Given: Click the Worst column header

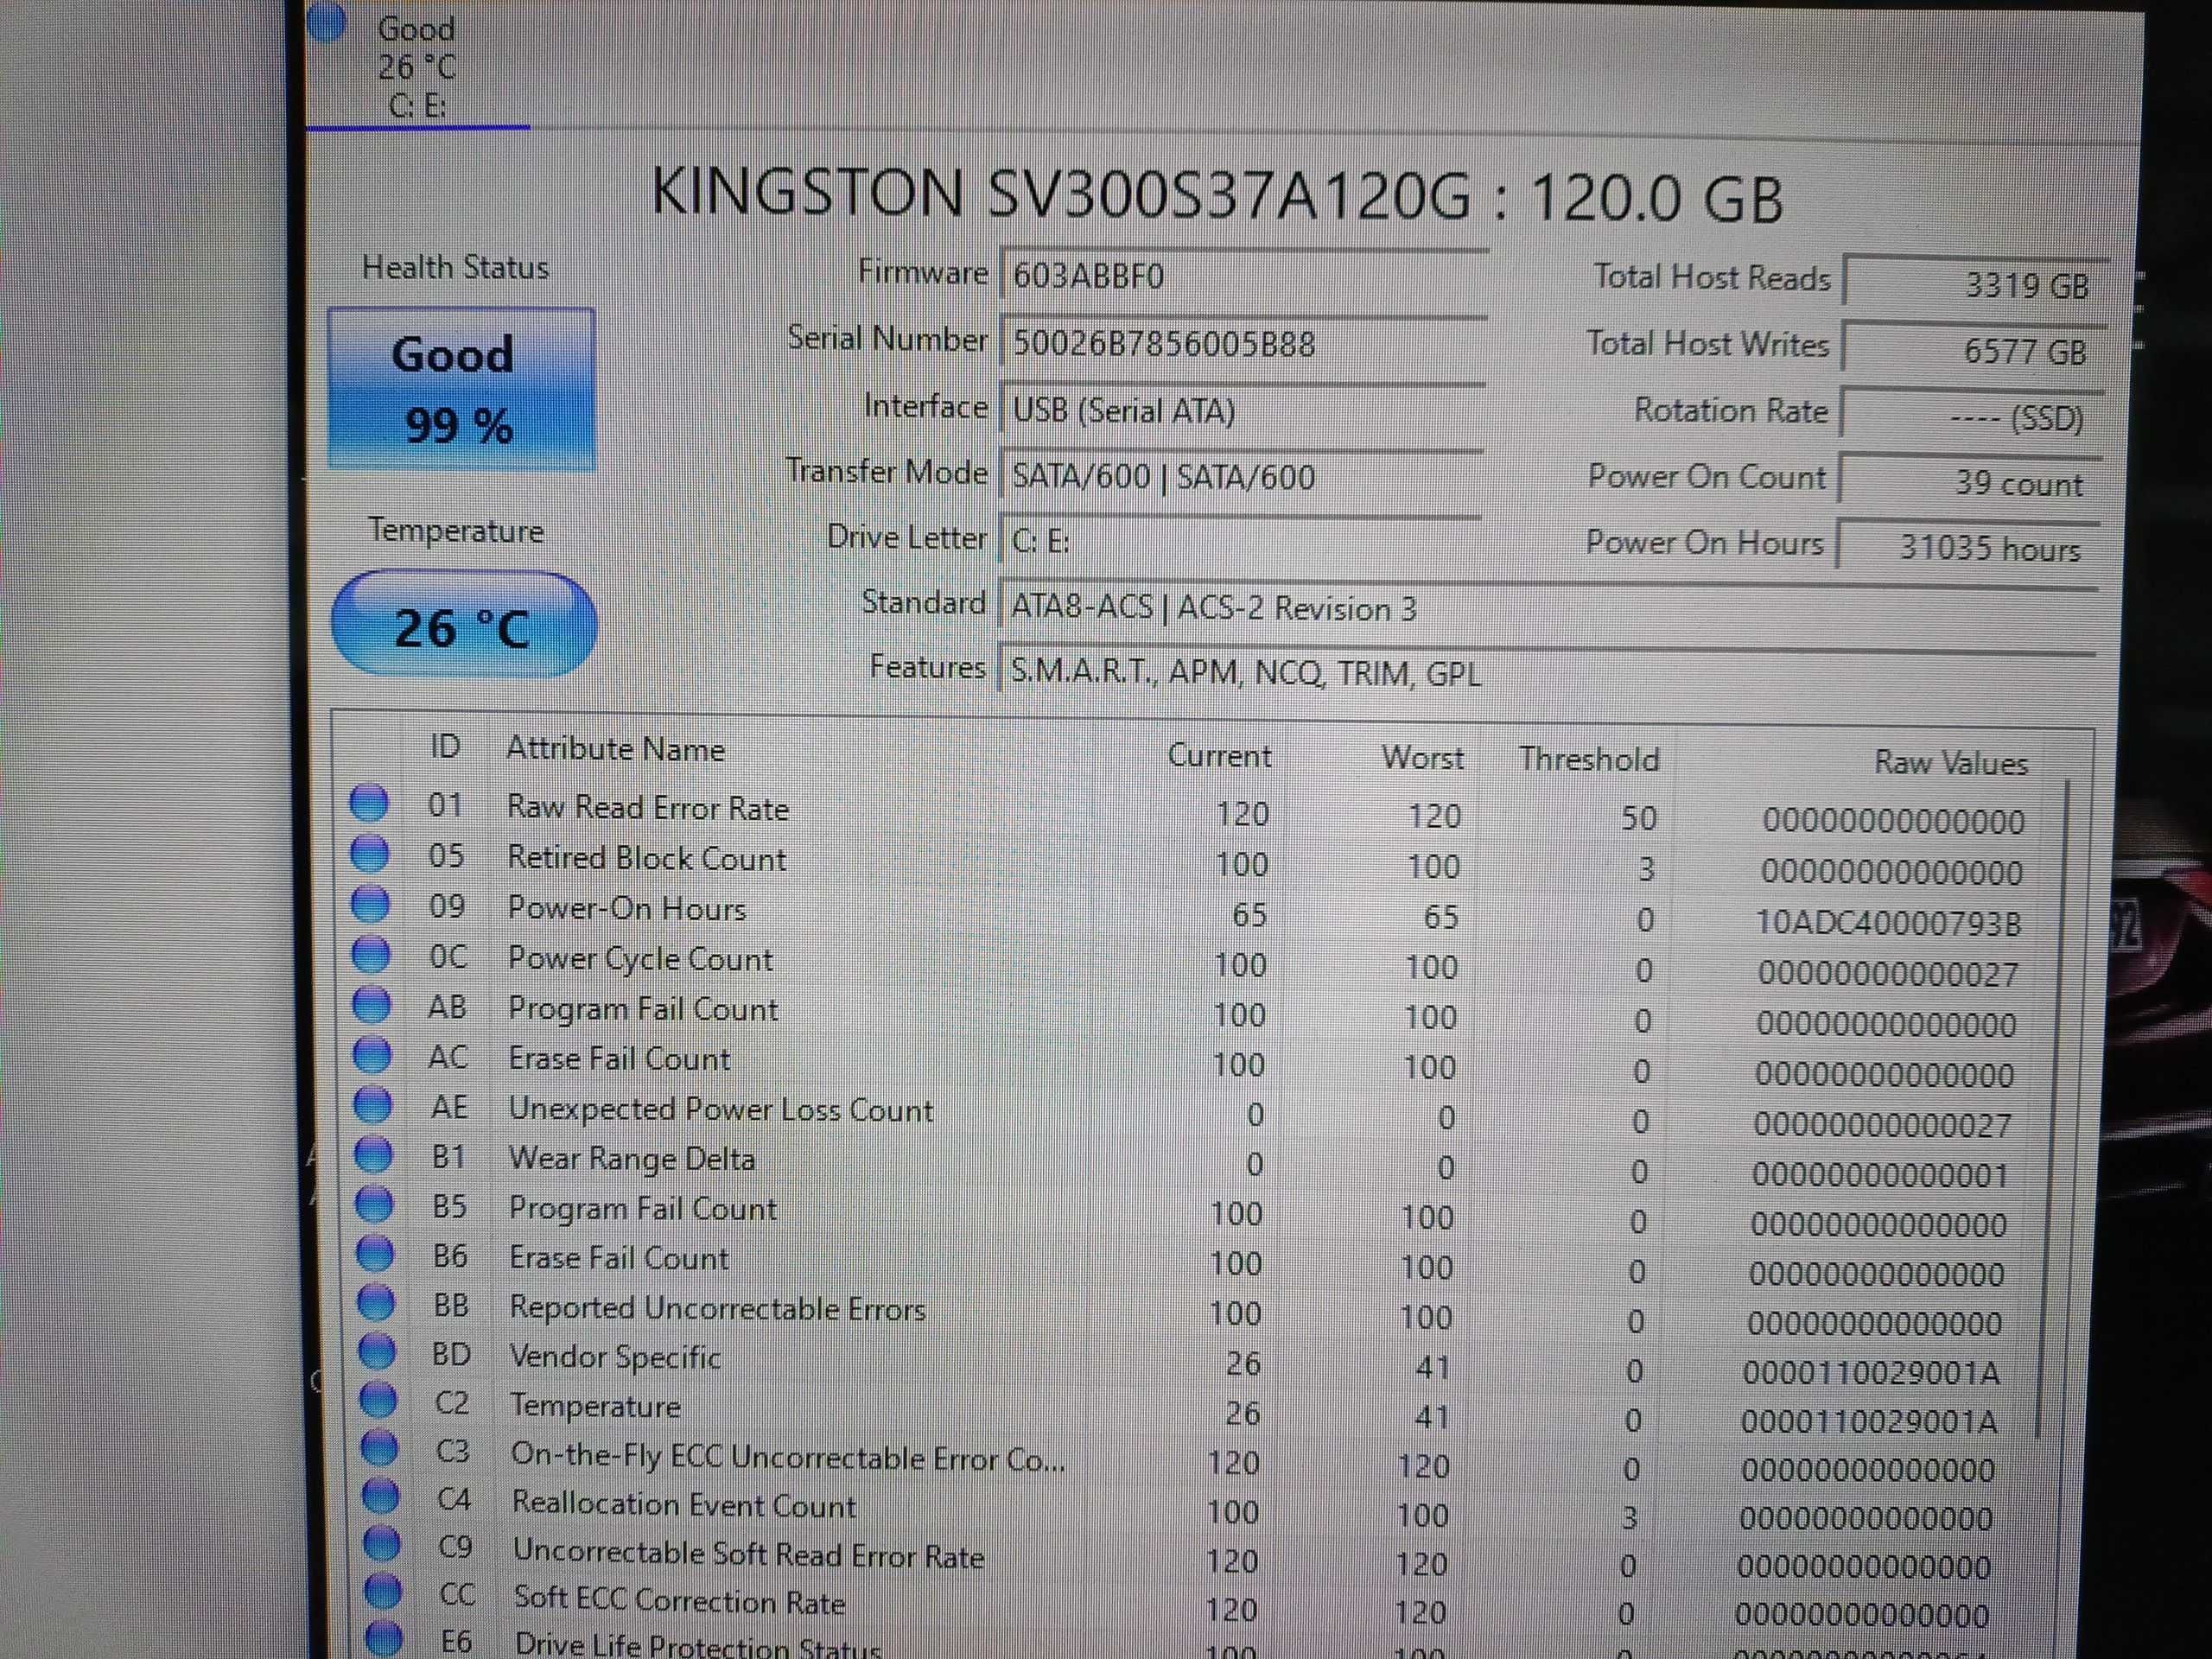Looking at the screenshot, I should (x=1422, y=757).
